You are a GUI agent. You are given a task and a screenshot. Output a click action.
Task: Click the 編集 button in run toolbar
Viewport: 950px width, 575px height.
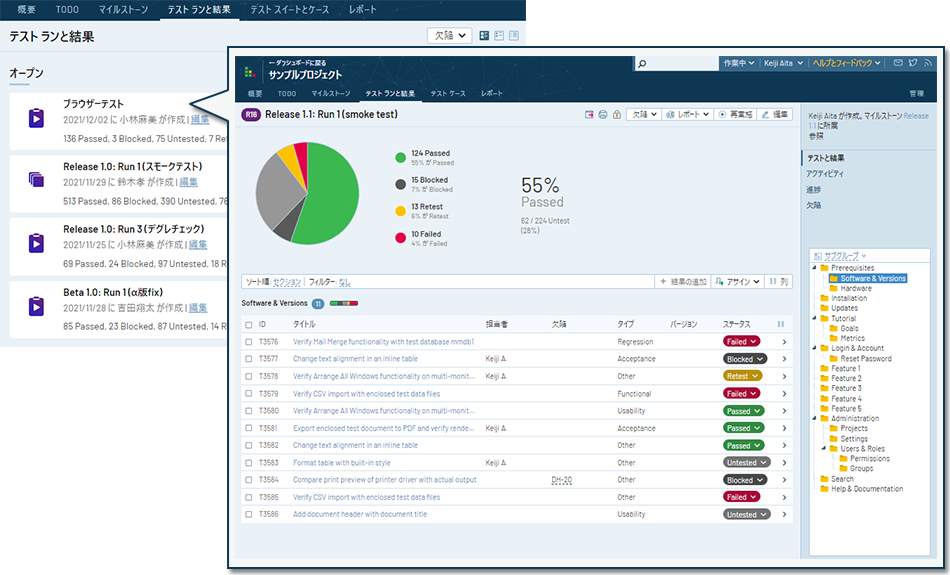[x=775, y=115]
